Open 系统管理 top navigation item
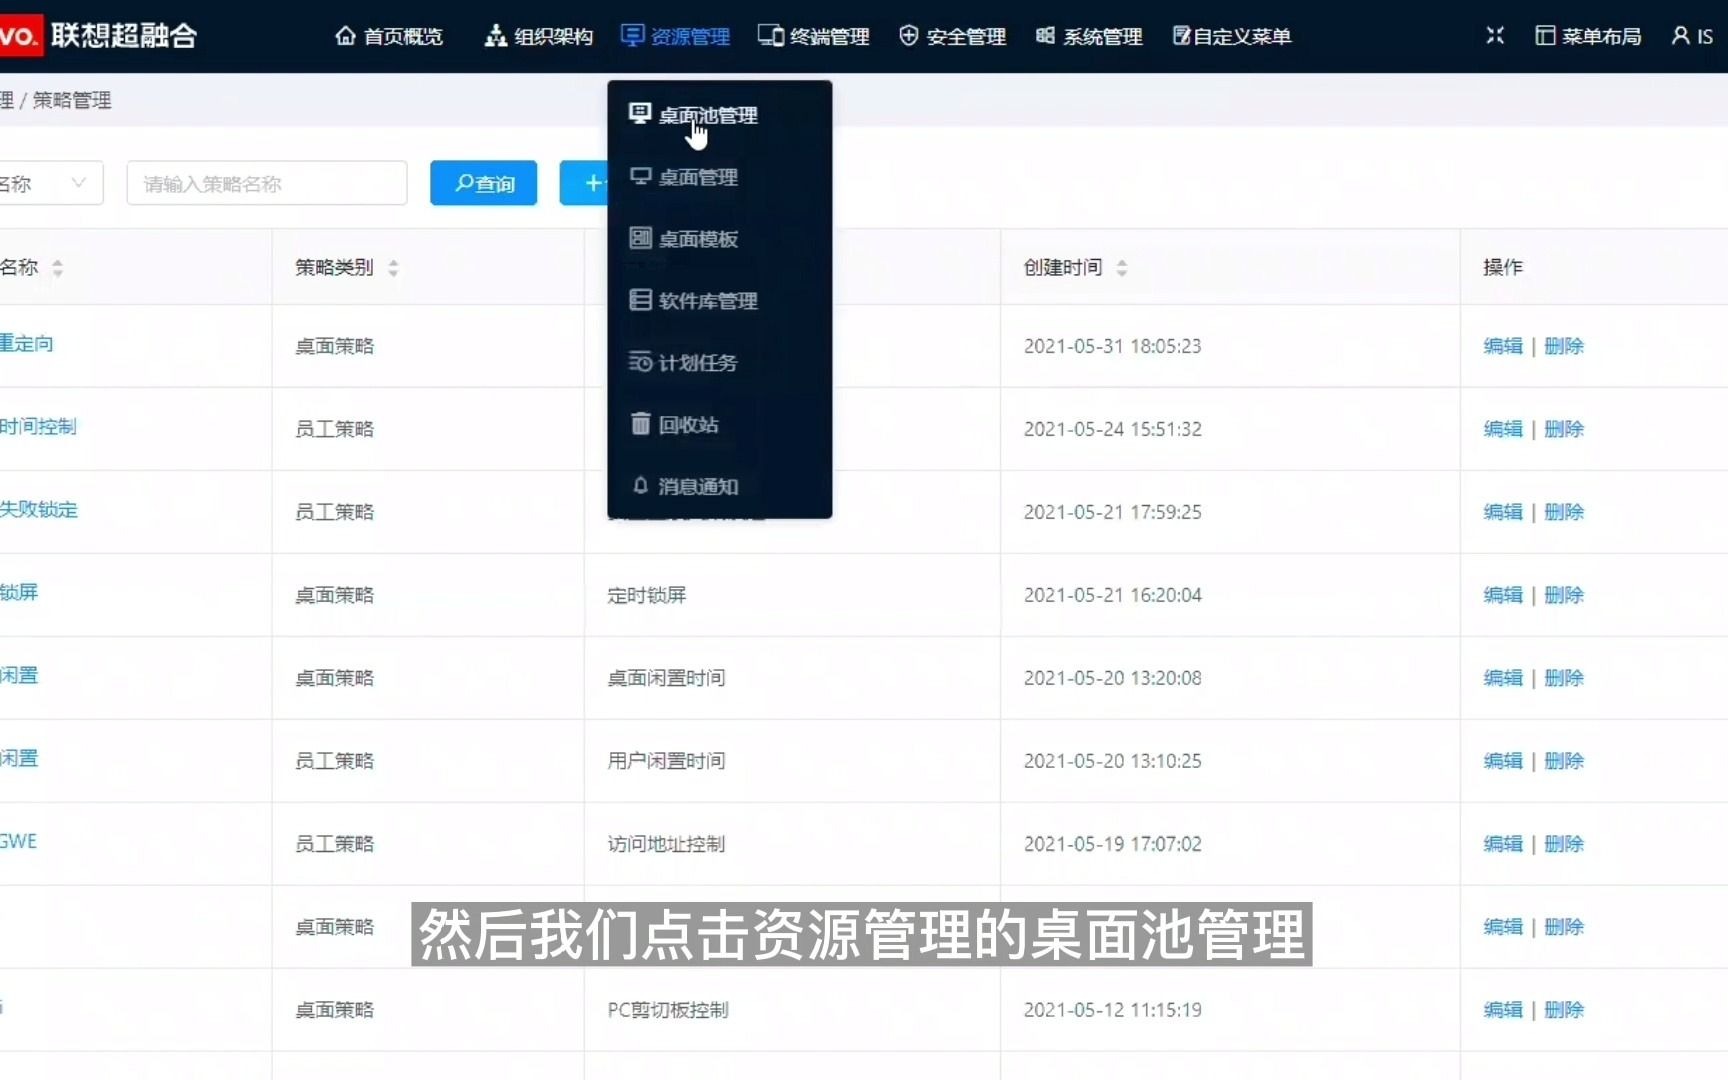The width and height of the screenshot is (1728, 1080). pyautogui.click(x=1089, y=37)
